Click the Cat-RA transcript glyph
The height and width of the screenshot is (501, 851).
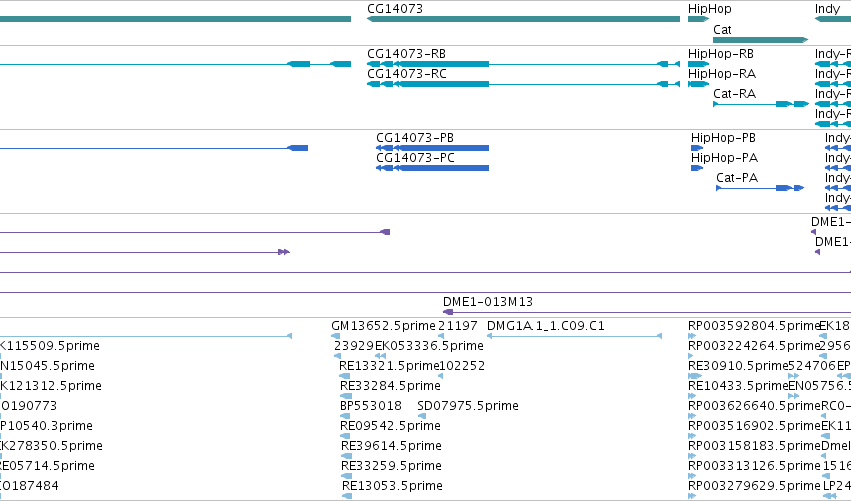point(761,104)
